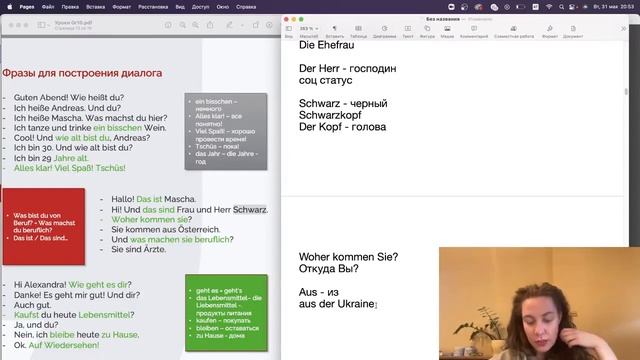This screenshot has width=640, height=360.
Task: Open the Справка menu
Action: point(246,7)
